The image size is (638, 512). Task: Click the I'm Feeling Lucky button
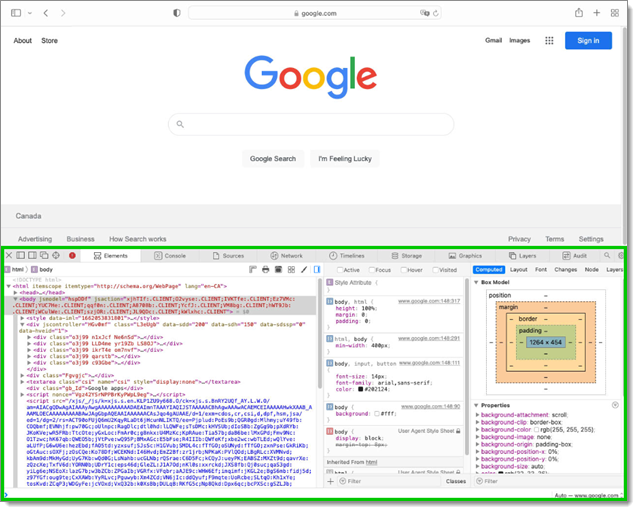(x=345, y=159)
